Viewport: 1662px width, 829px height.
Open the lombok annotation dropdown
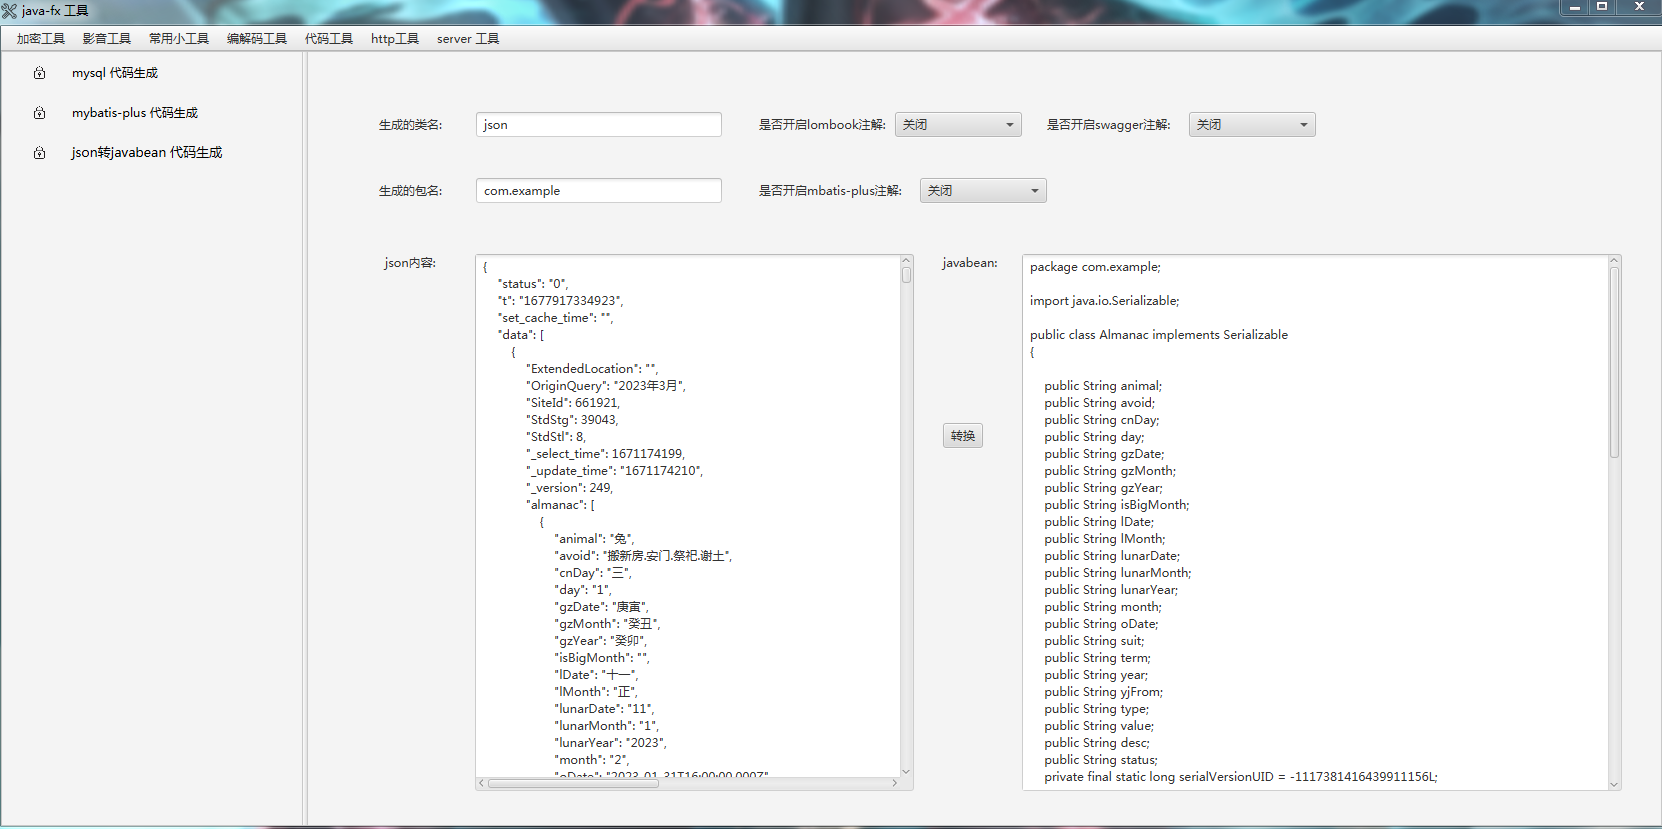[x=957, y=125]
